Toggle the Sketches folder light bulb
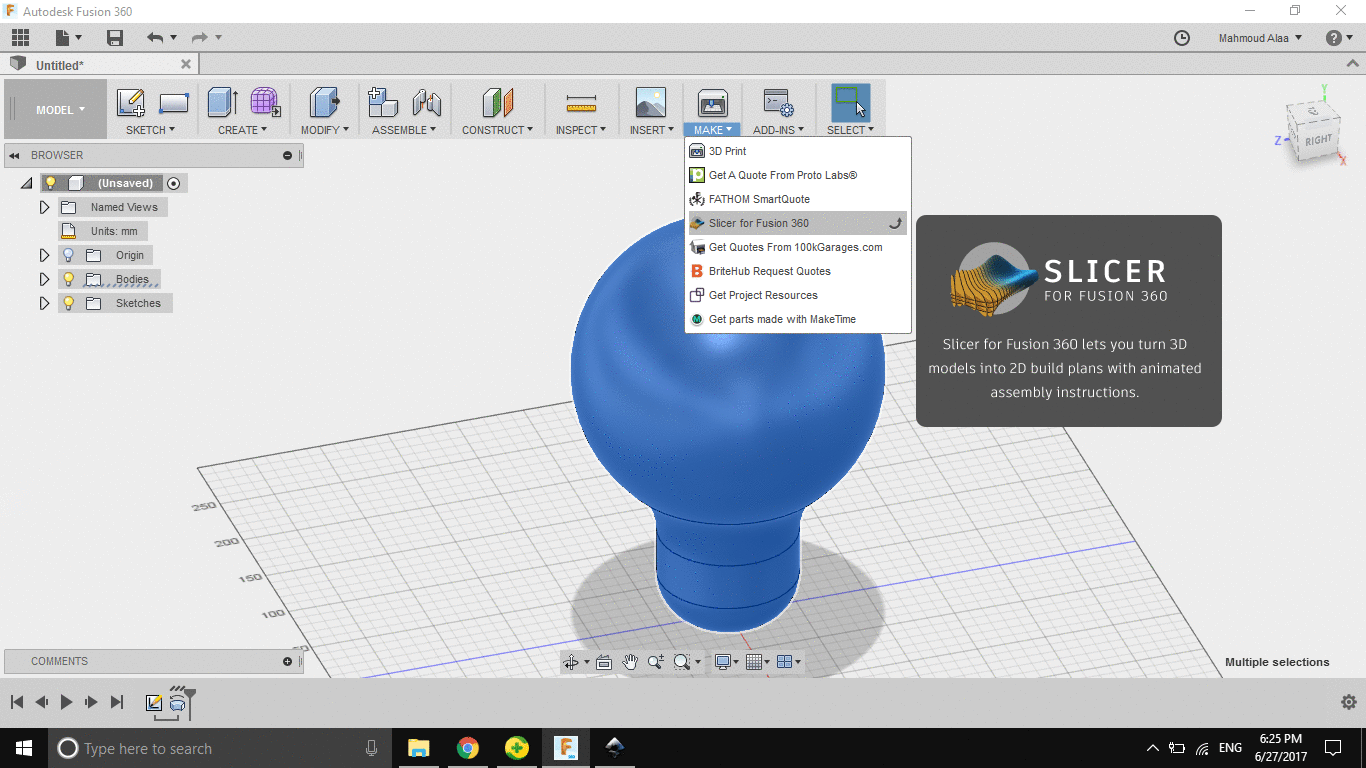 coord(69,303)
